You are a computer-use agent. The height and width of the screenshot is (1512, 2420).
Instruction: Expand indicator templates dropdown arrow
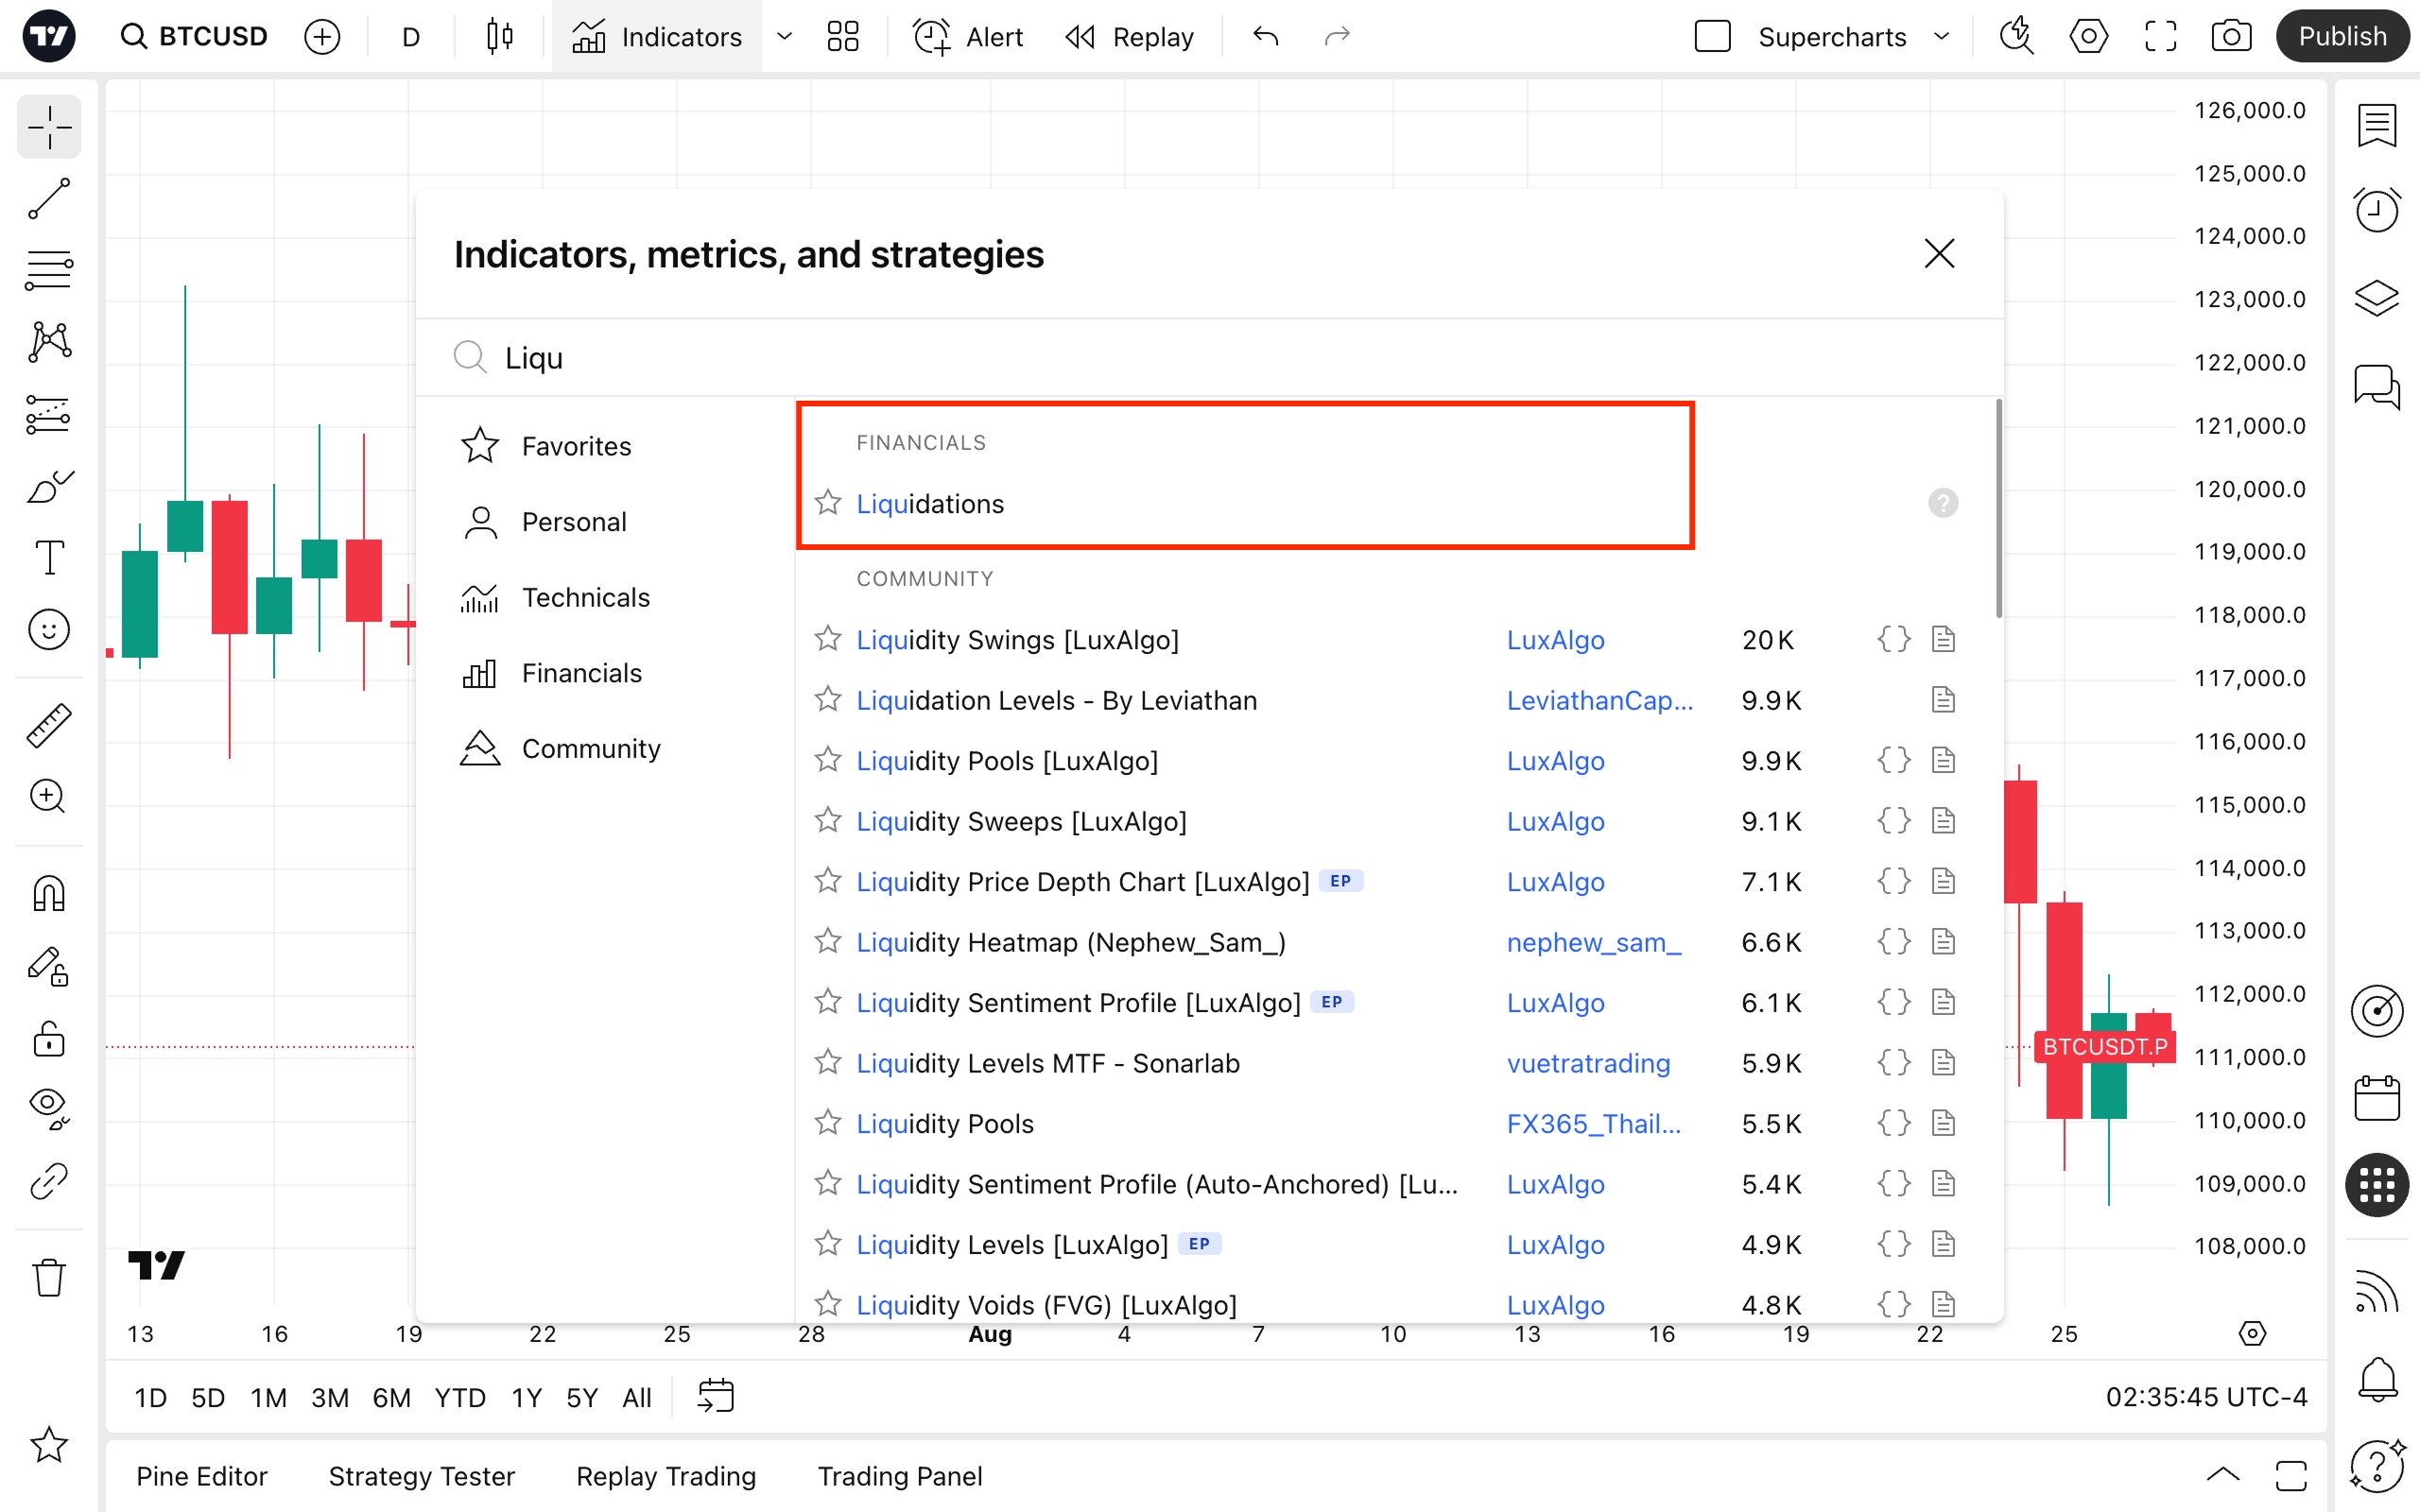(x=785, y=37)
